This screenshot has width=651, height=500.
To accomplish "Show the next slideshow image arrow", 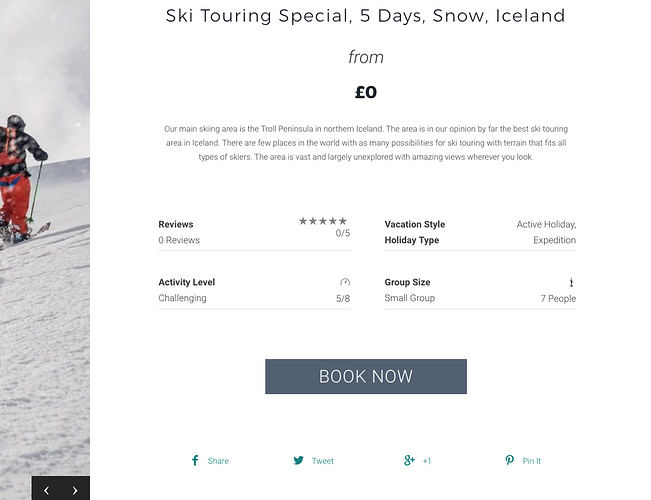I will (x=75, y=490).
